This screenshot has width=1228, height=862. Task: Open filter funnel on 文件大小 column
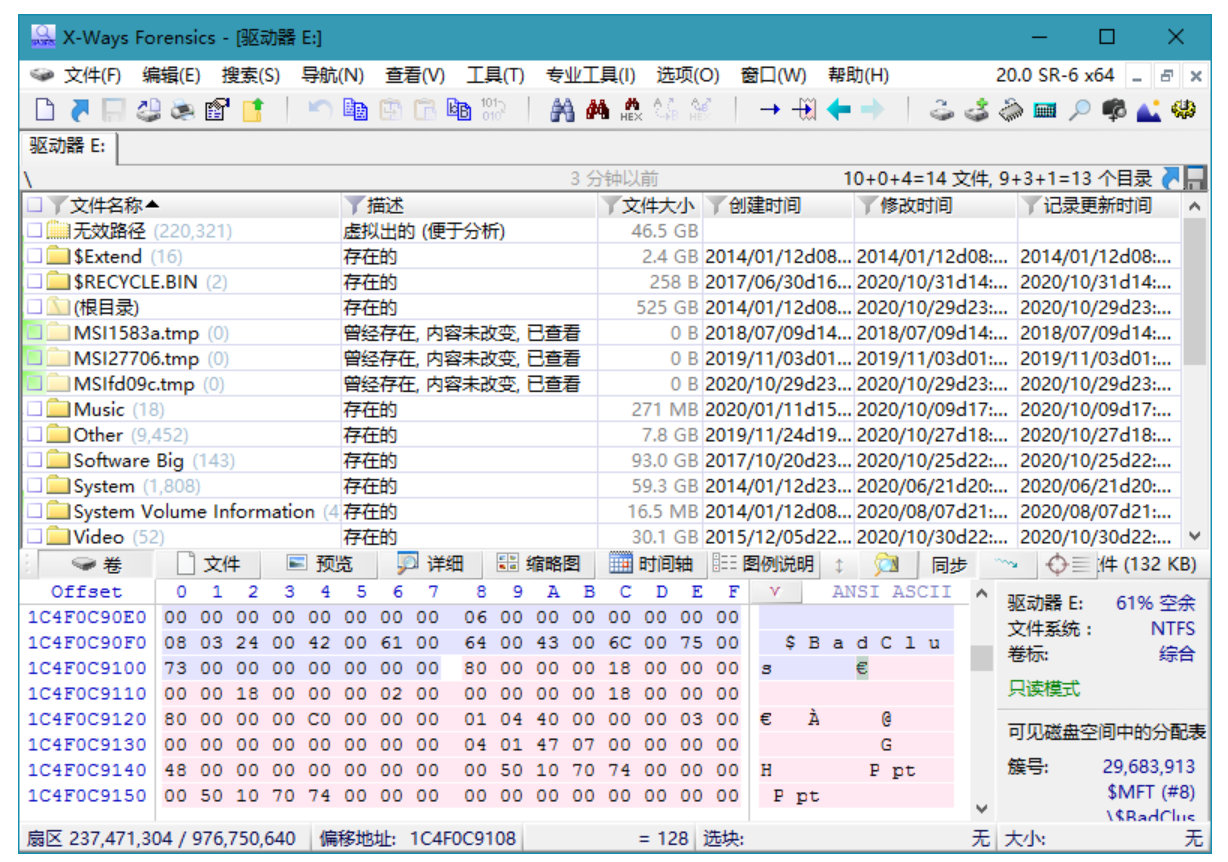click(x=610, y=206)
